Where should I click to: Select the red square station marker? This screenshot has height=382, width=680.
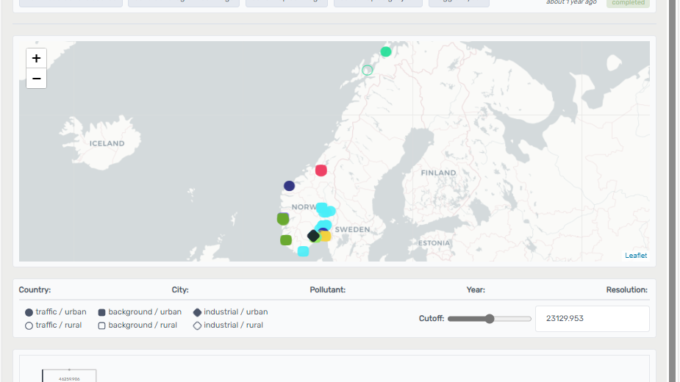pos(321,170)
